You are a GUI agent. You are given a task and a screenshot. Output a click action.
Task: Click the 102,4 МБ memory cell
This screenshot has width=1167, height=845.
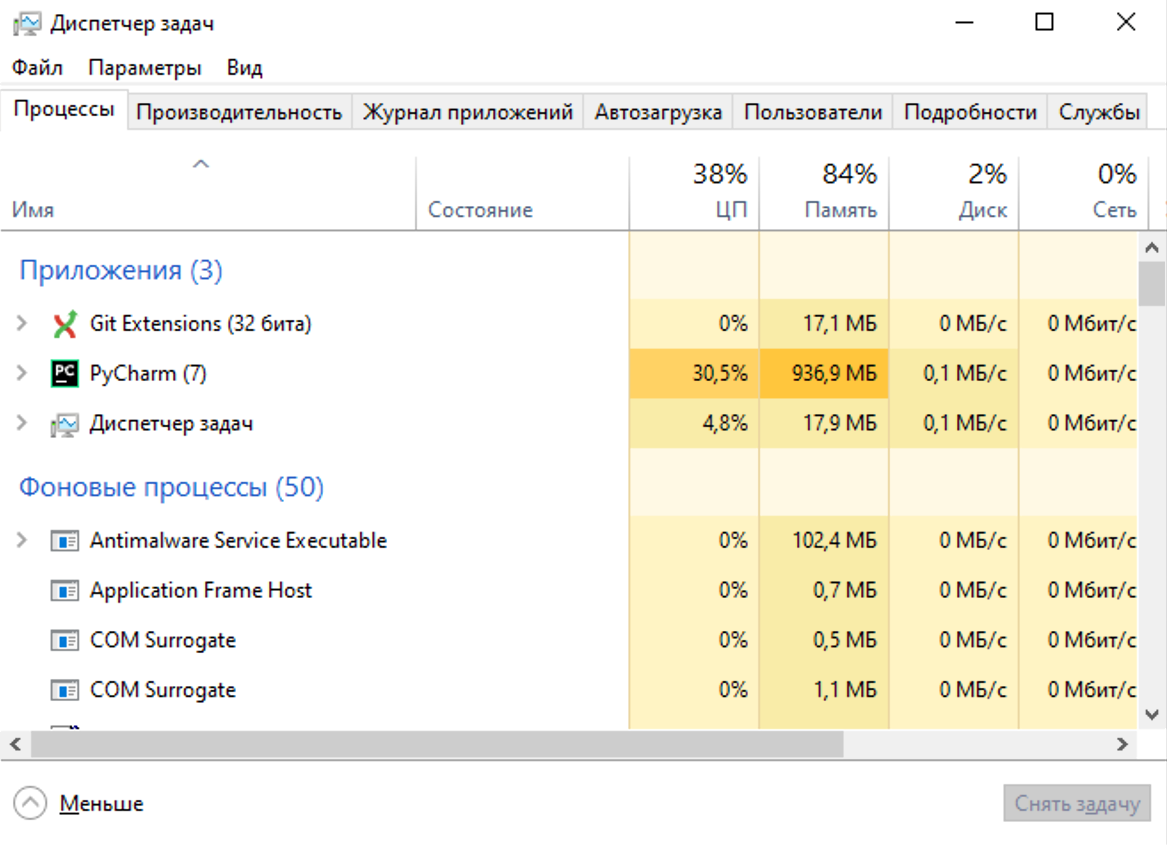[x=824, y=541]
